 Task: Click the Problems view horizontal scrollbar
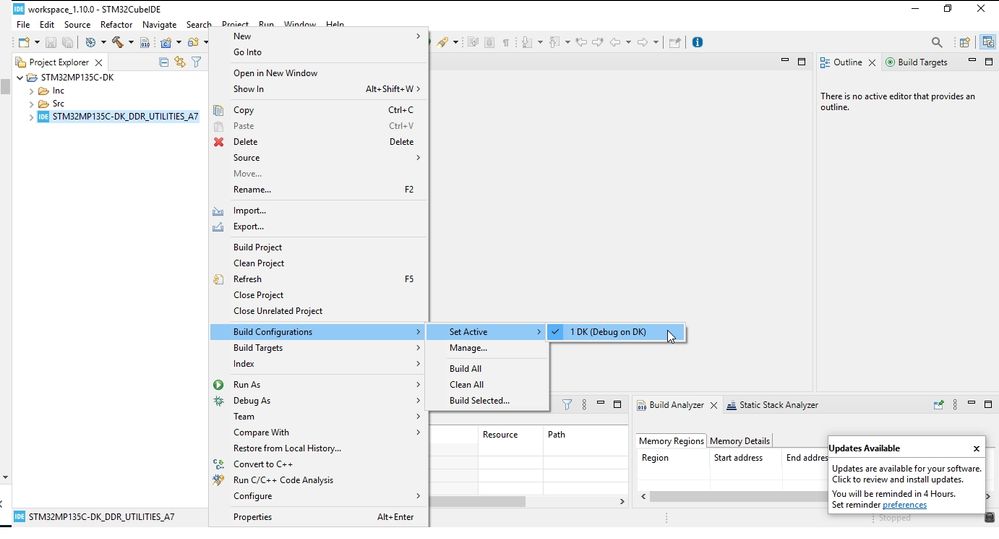click(478, 501)
